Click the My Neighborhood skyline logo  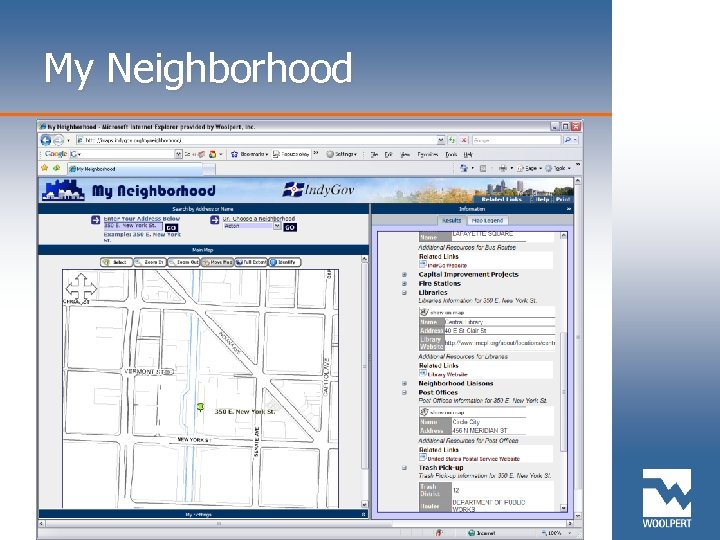[63, 190]
